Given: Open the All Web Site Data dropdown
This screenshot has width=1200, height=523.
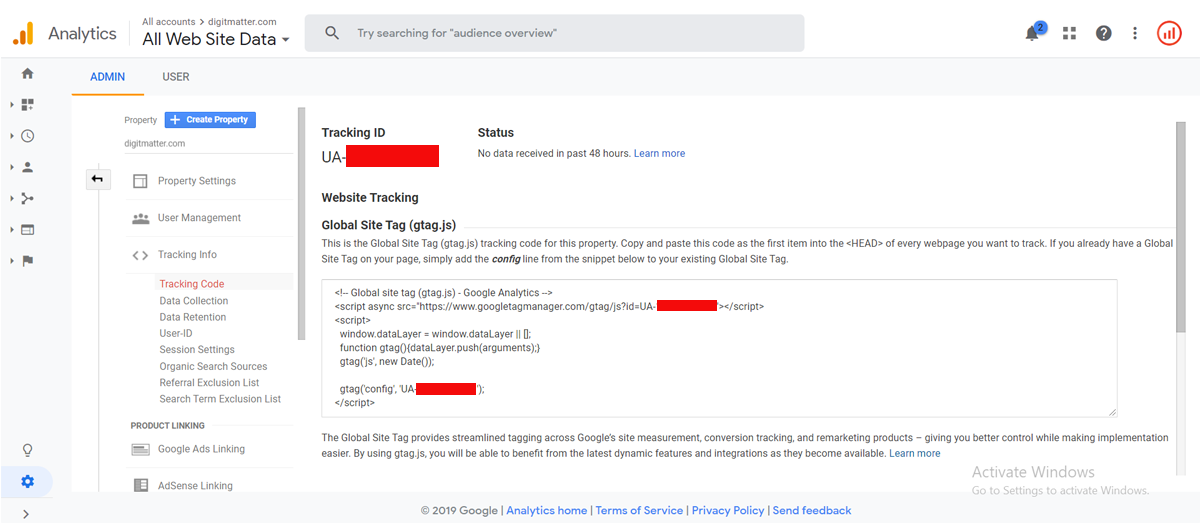Looking at the screenshot, I should pos(216,40).
